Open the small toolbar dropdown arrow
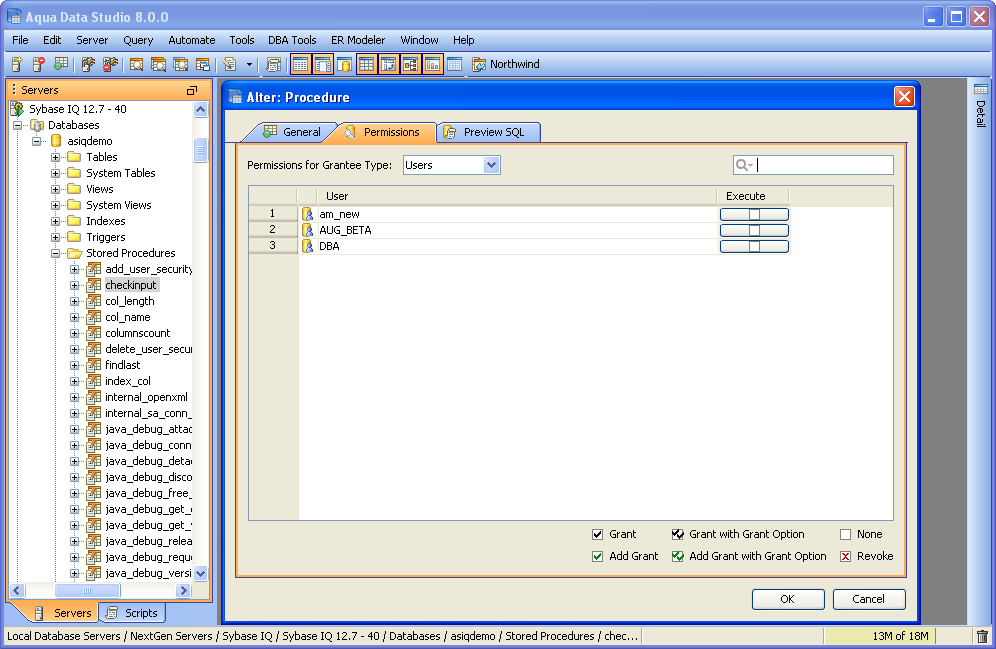The height and width of the screenshot is (649, 996). 249,64
